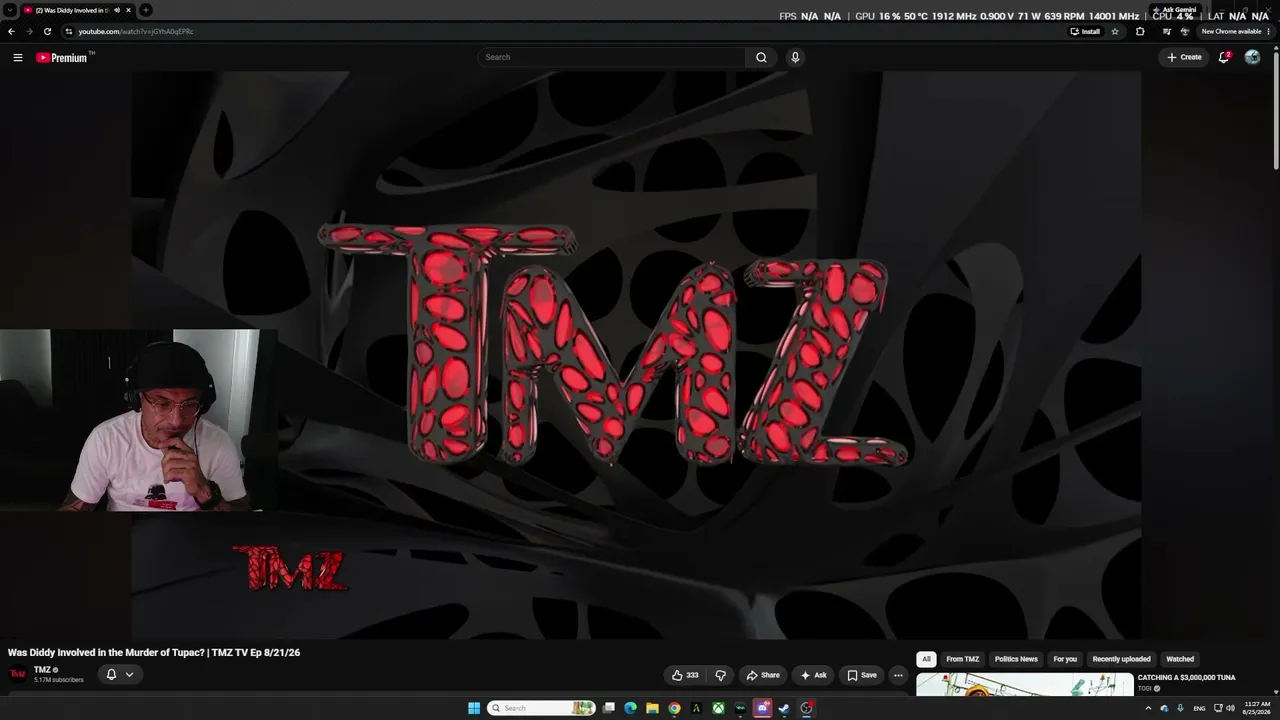This screenshot has width=1280, height=720.
Task: Open Chrome media control icon
Action: coord(1166,31)
